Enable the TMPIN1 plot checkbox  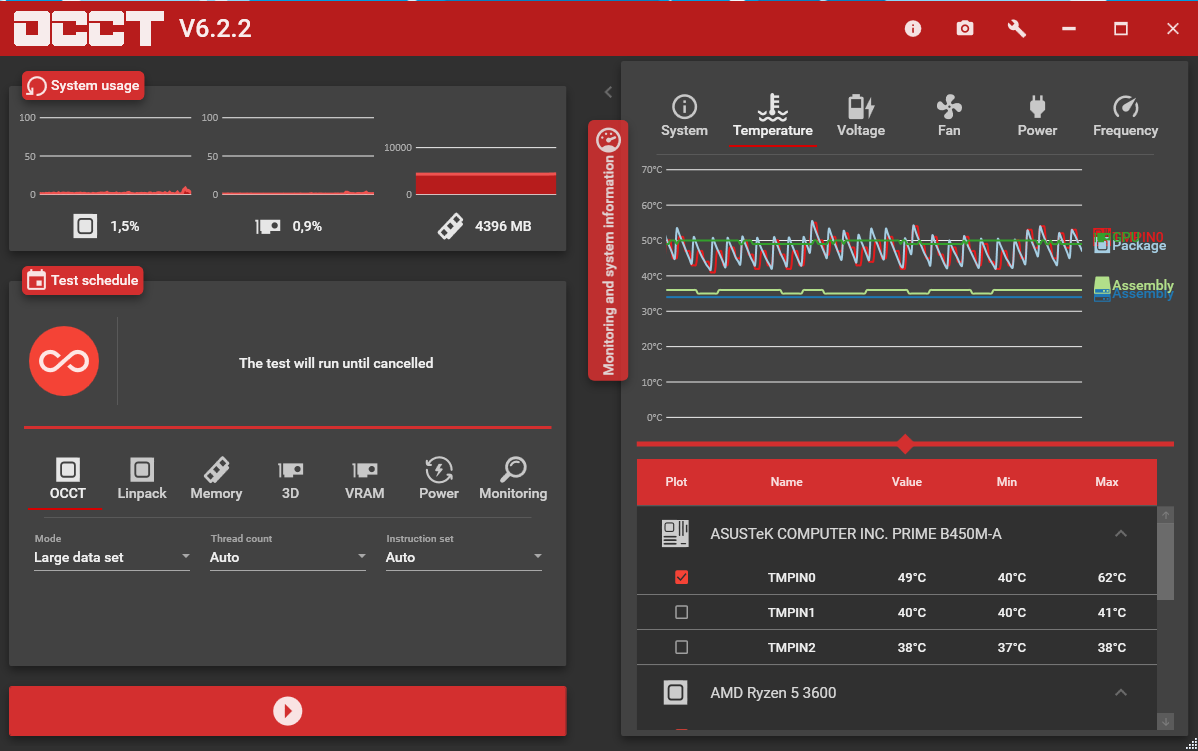pos(682,612)
